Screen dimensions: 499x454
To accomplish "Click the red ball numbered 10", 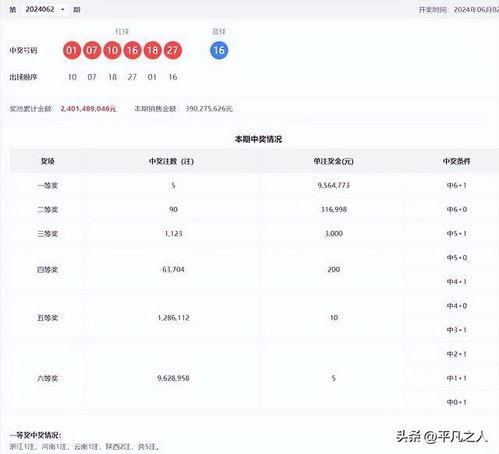I will tap(112, 50).
